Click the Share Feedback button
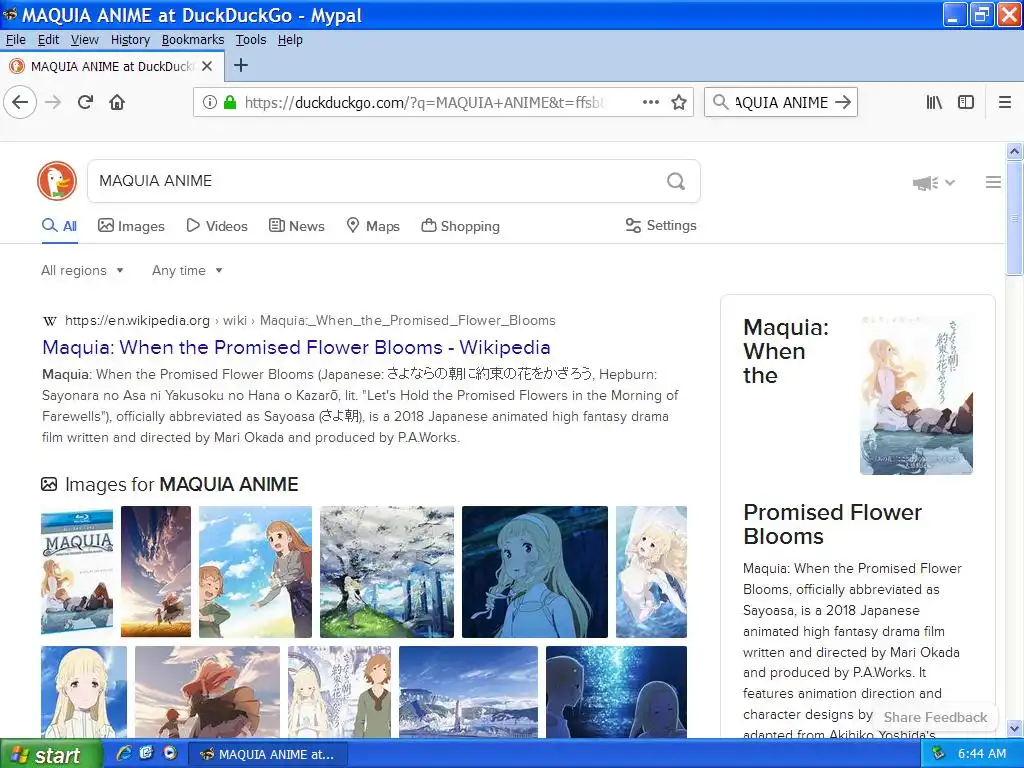 click(x=935, y=717)
